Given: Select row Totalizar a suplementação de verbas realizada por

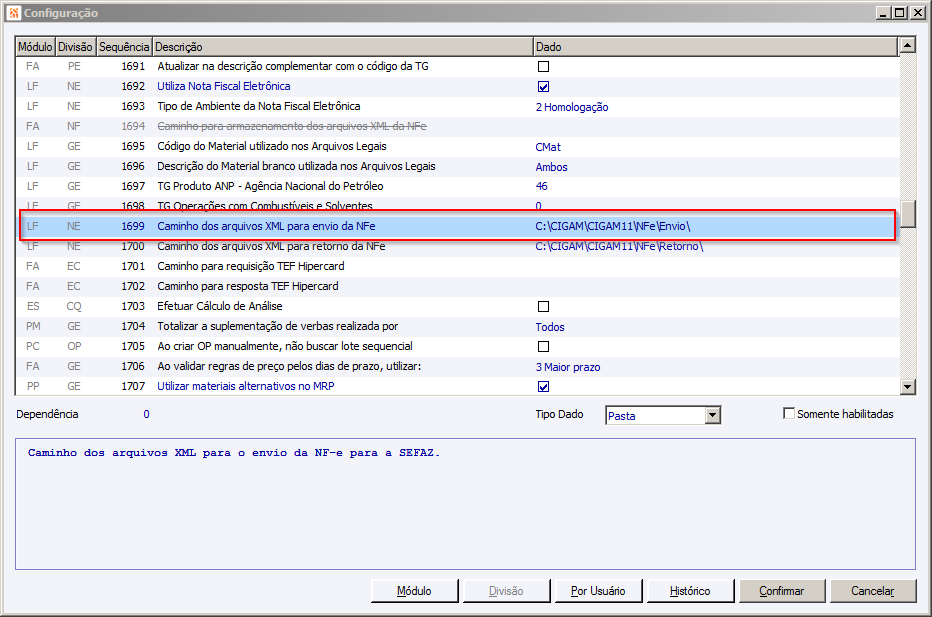Looking at the screenshot, I should 458,326.
